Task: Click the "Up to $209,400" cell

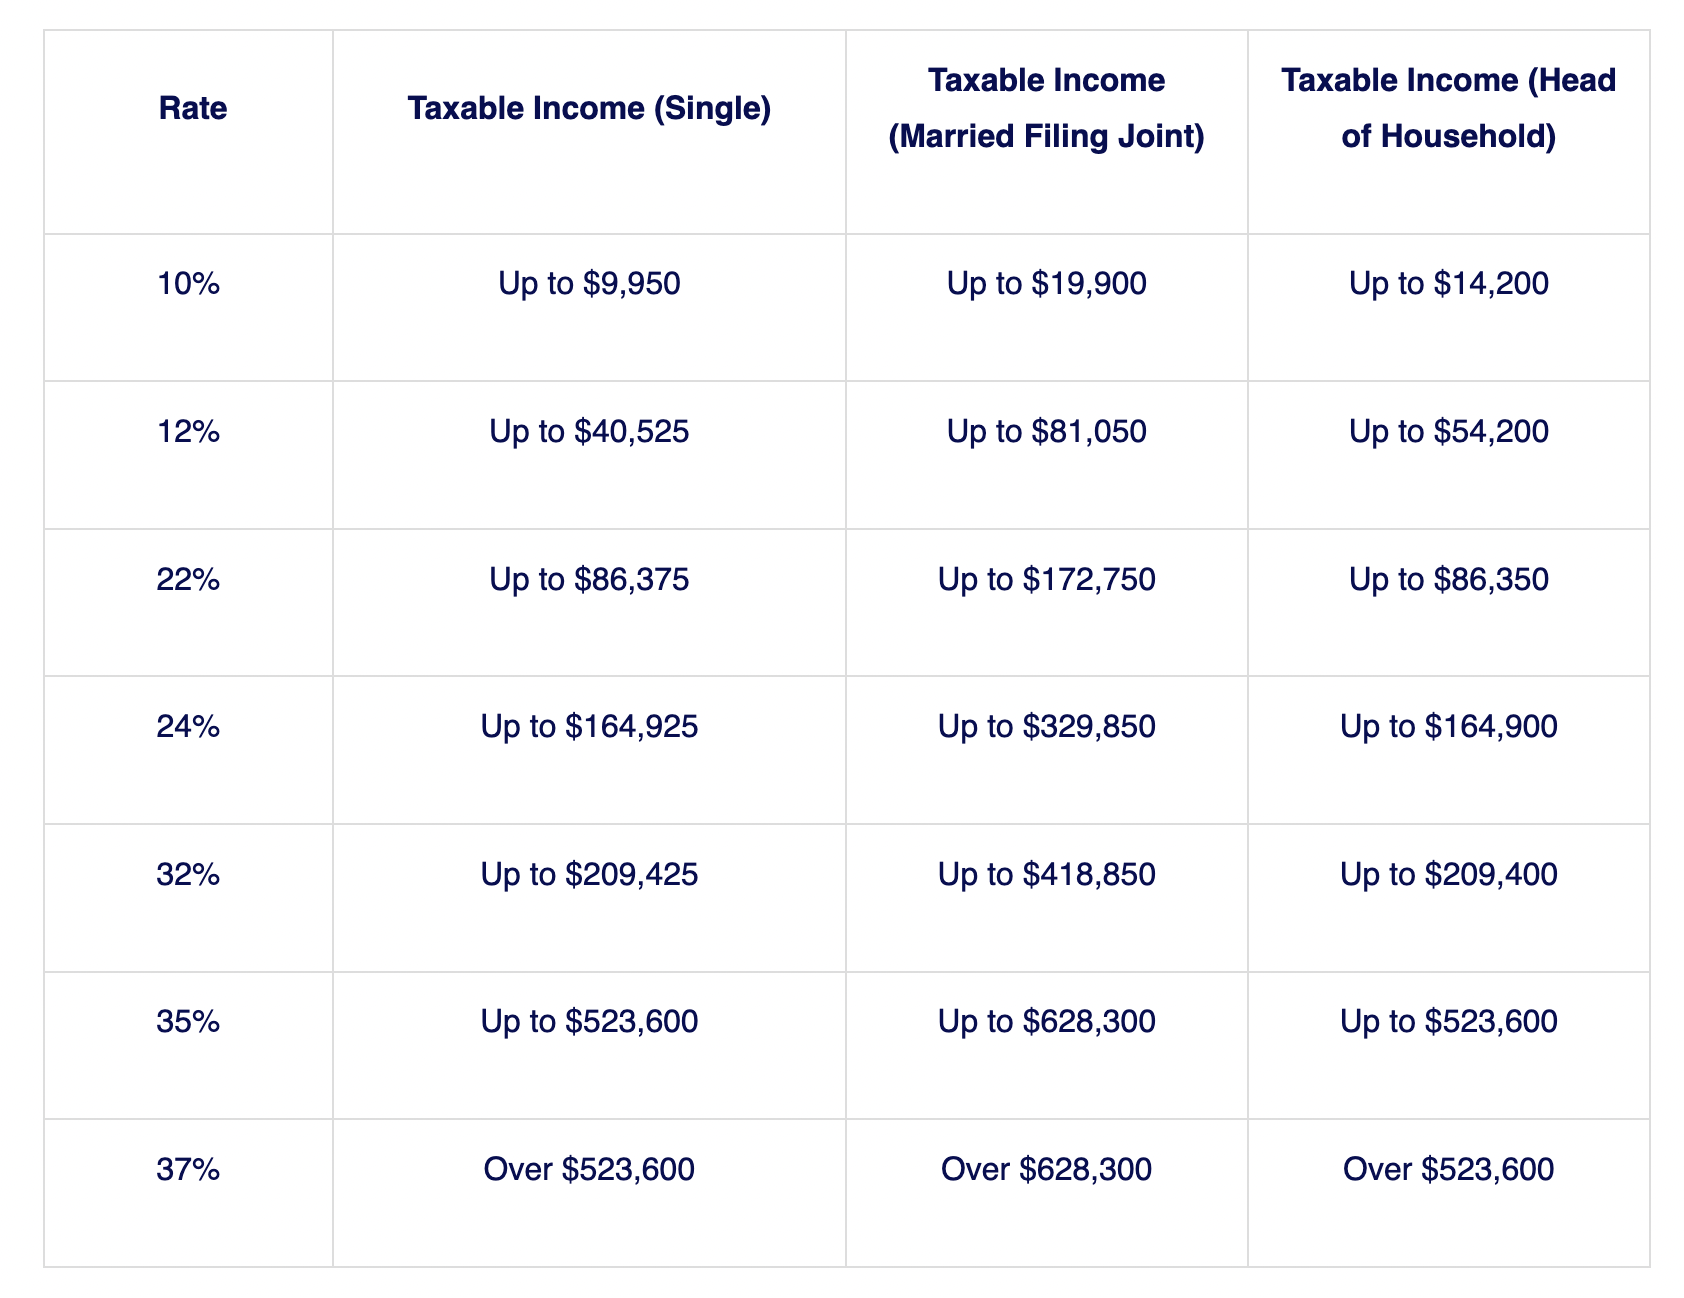Action: 1448,875
